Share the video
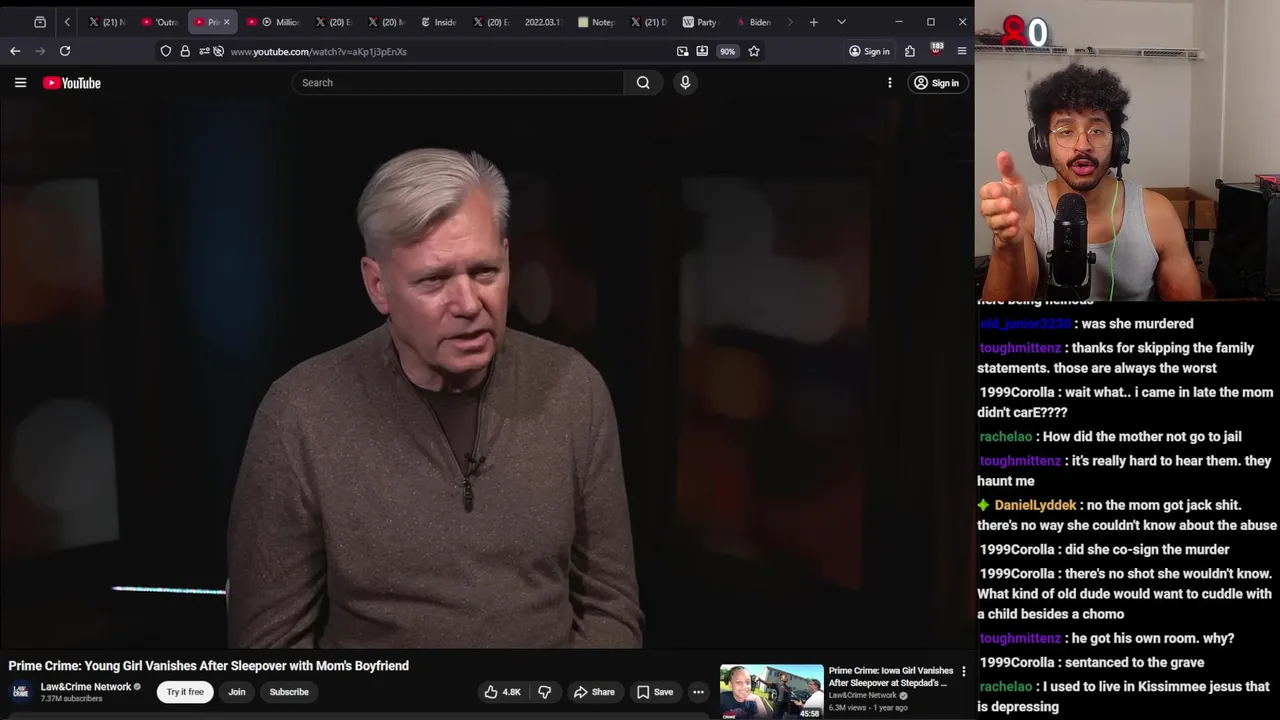The width and height of the screenshot is (1280, 720). tap(594, 692)
